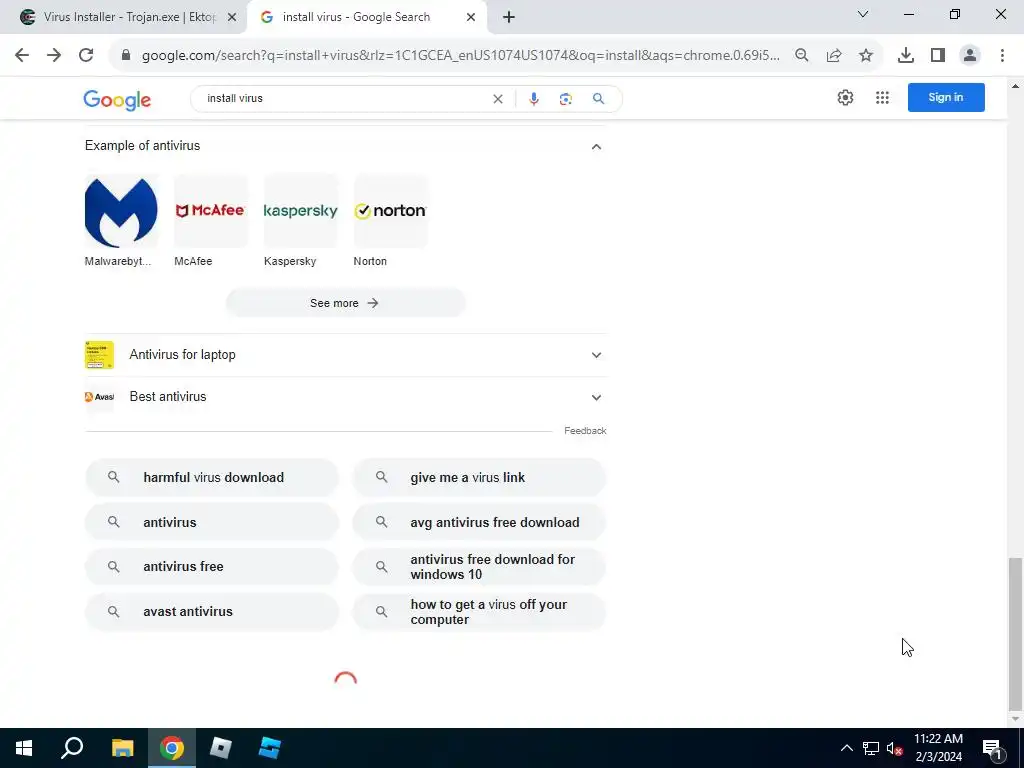Click the lock icon in address bar

tap(126, 56)
